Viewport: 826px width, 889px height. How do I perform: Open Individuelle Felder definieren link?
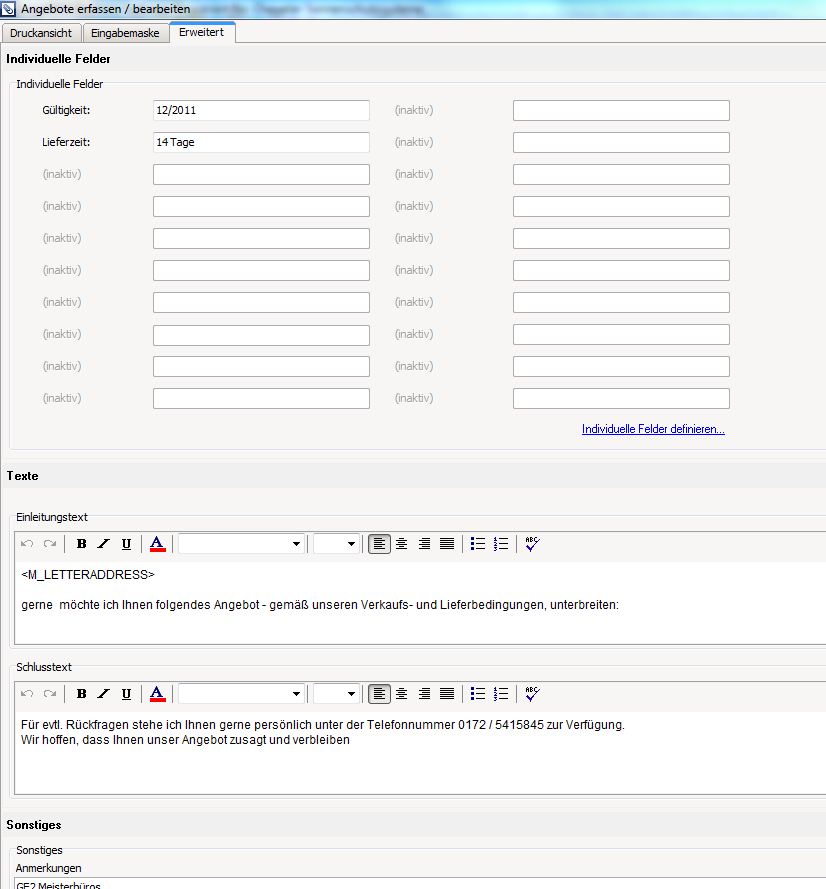point(653,429)
